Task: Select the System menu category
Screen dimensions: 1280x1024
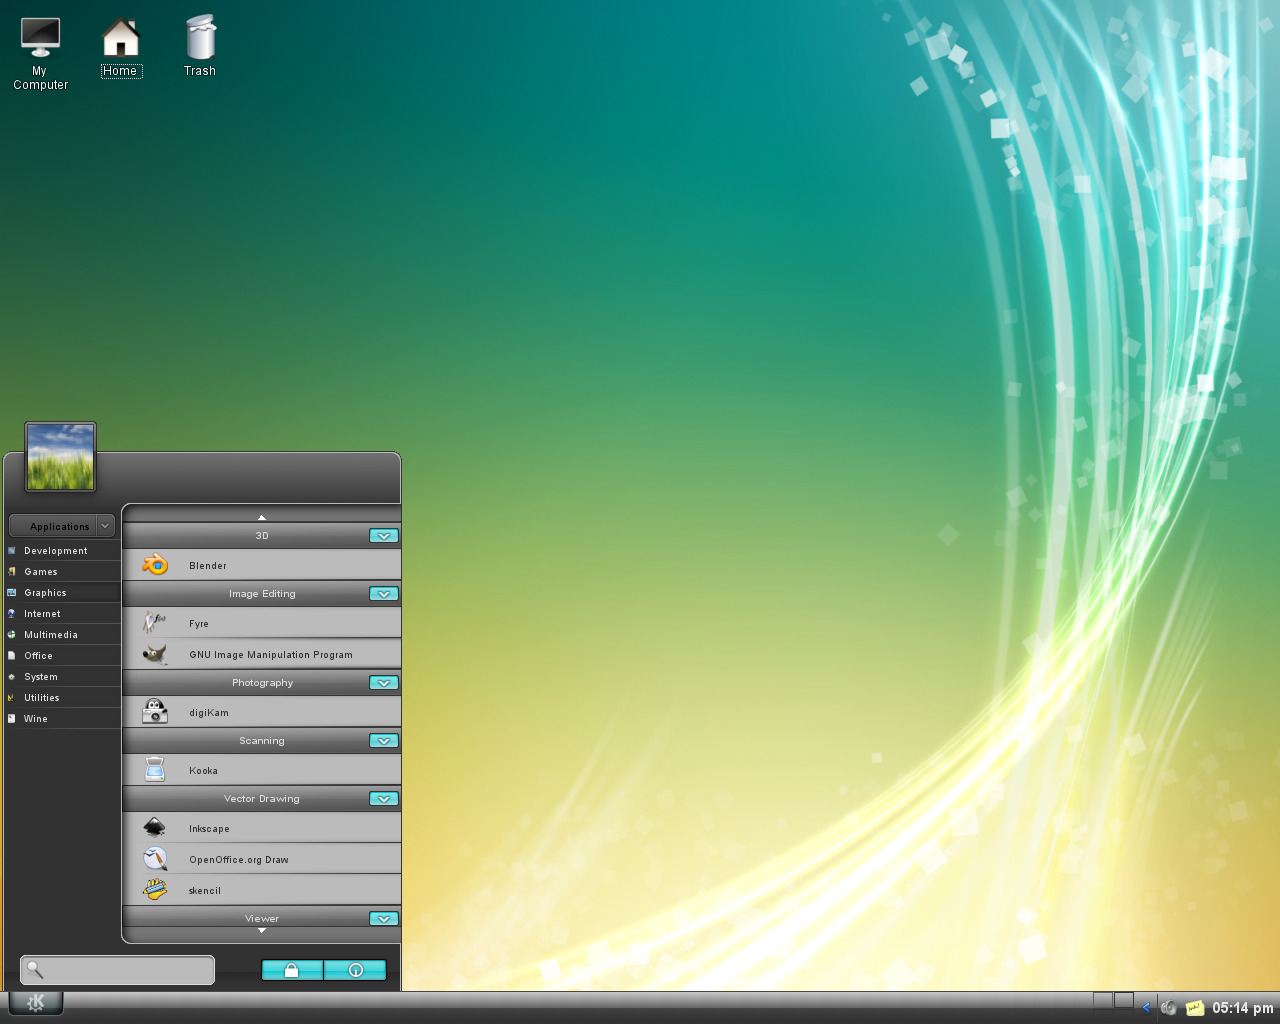Action: pyautogui.click(x=62, y=677)
